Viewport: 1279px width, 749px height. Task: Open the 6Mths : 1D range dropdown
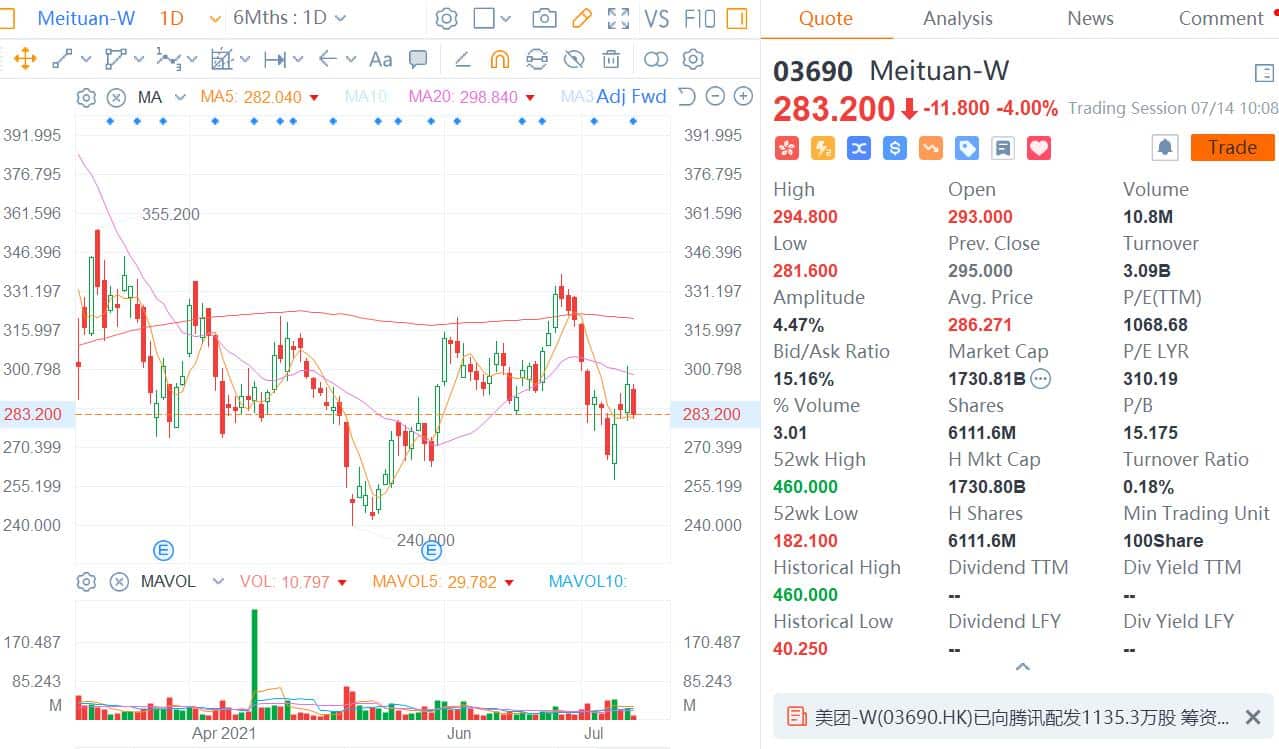pos(289,18)
